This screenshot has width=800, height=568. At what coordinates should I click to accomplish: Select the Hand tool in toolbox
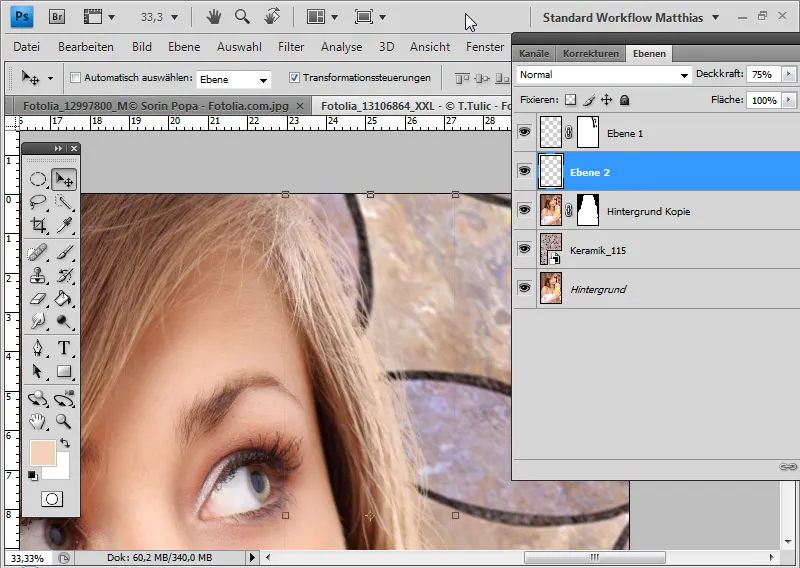(x=38, y=422)
